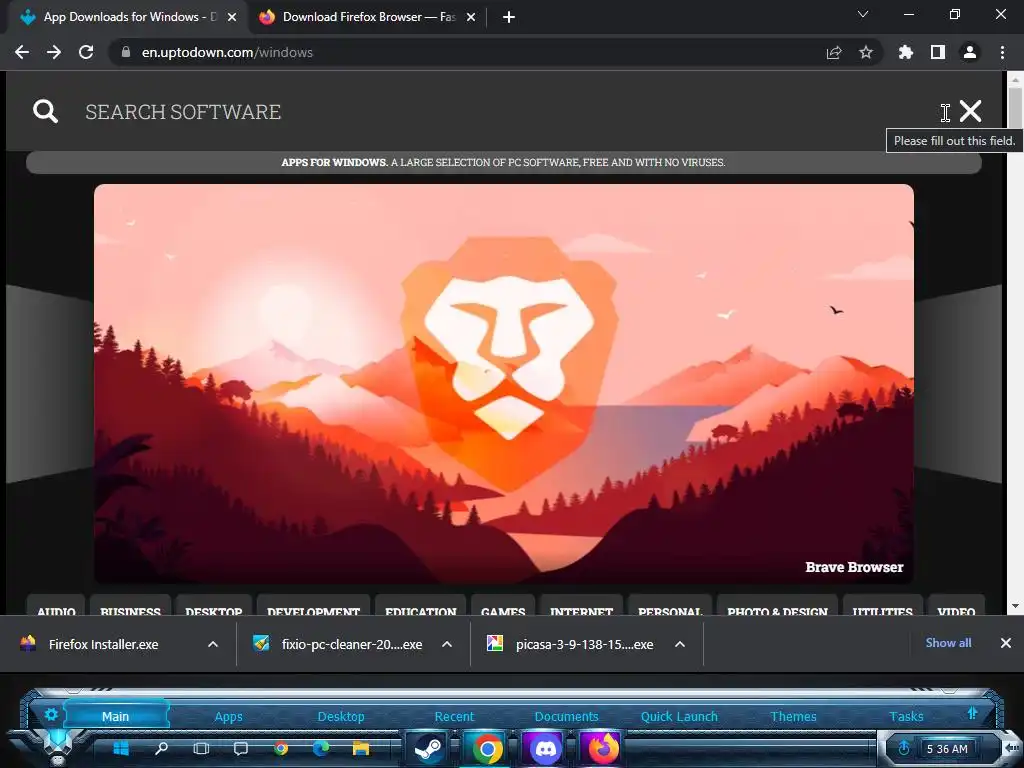Screen dimensions: 1024x768
Task: Click Show all downloads
Action: tap(948, 643)
